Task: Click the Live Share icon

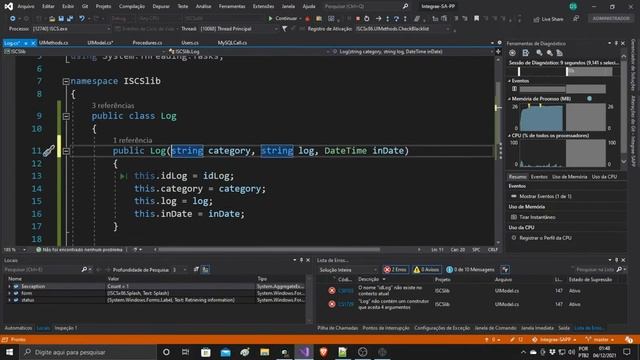Action: (536, 19)
